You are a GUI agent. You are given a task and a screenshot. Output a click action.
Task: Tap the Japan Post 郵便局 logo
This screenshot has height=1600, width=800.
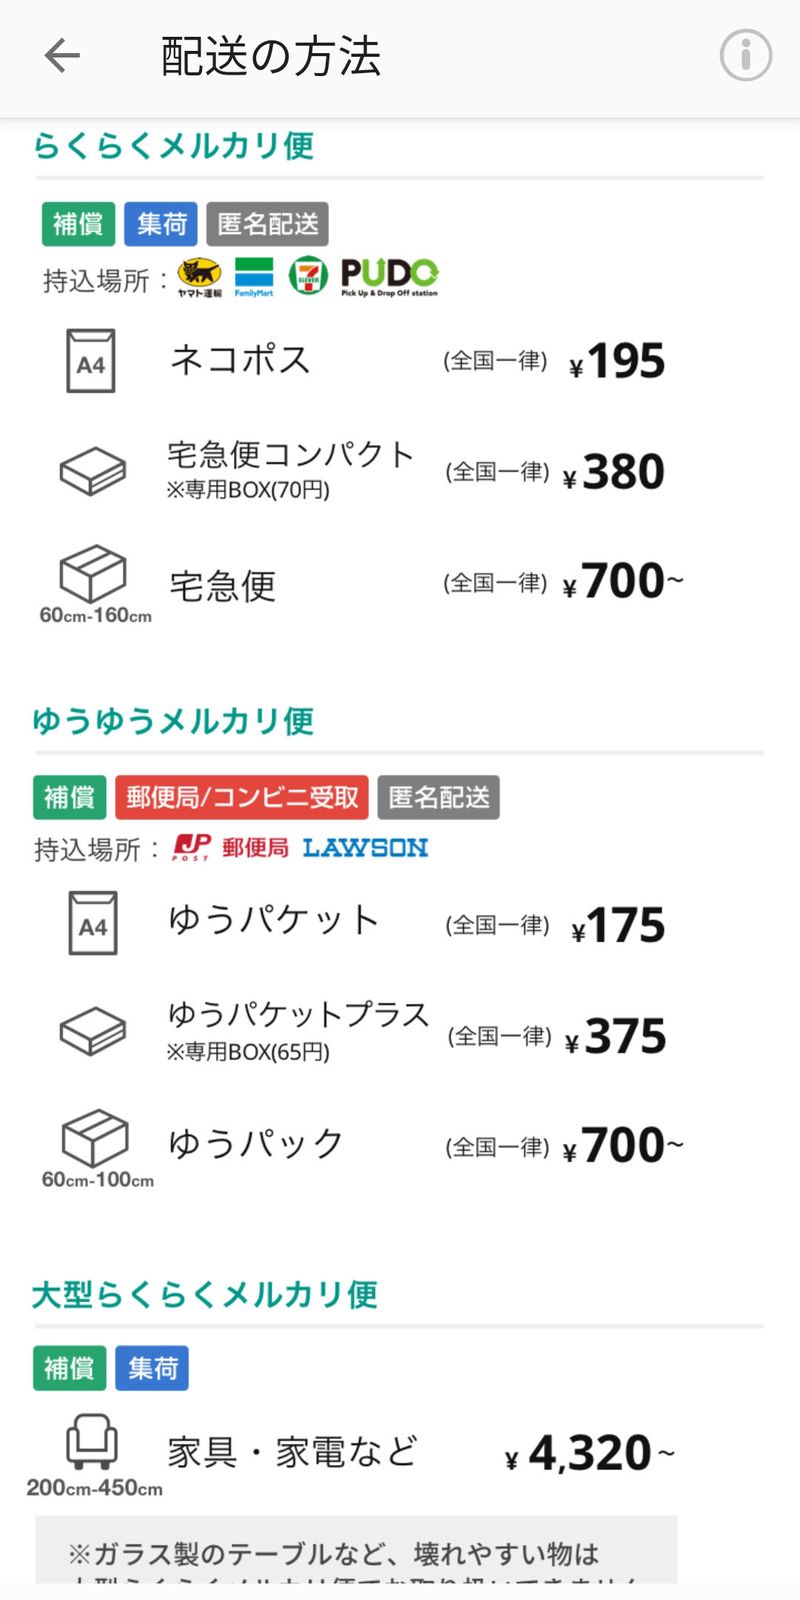tap(231, 848)
